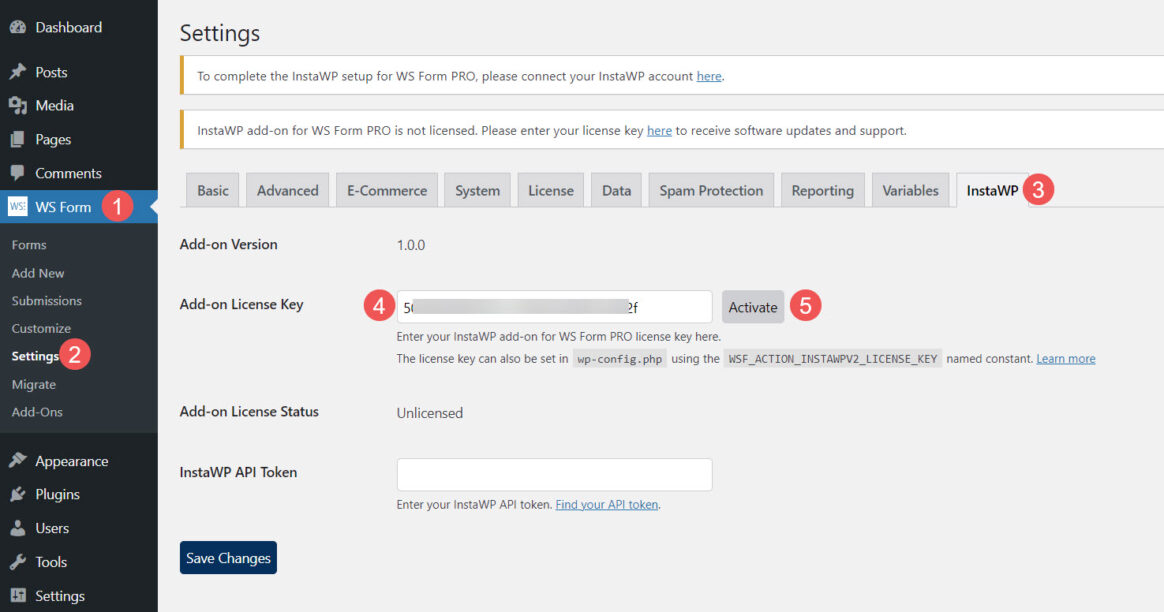1164x612 pixels.
Task: Open the System tab
Action: [477, 190]
